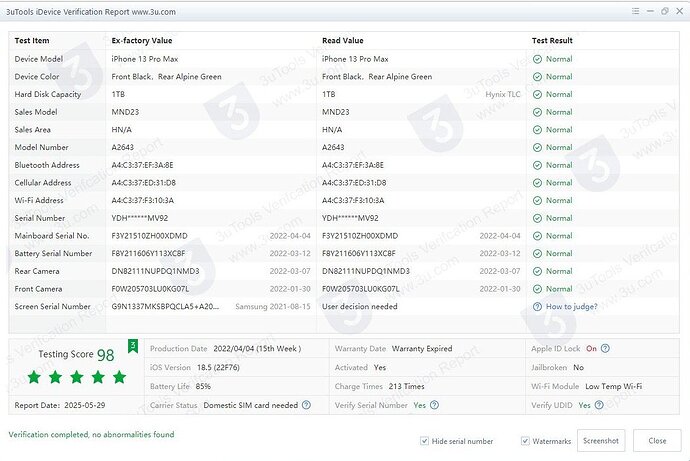
Task: Click the Report Date 2025-05-29 text
Action: [60, 405]
